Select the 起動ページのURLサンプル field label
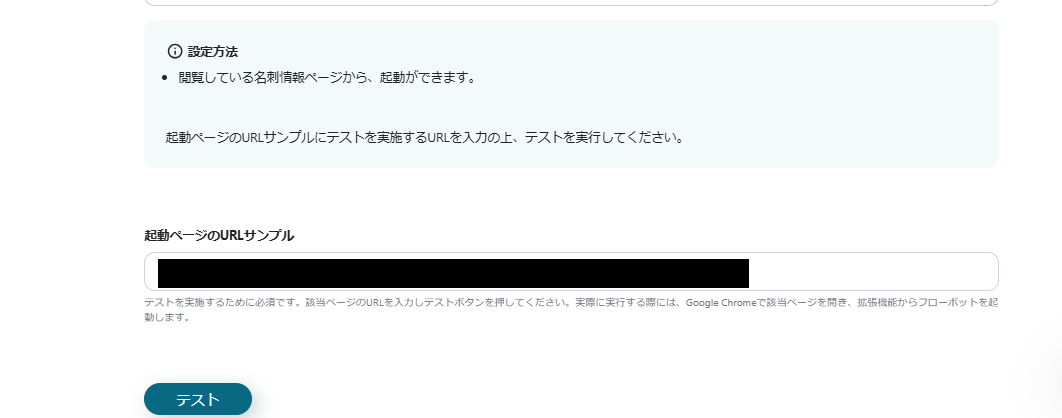 (219, 236)
